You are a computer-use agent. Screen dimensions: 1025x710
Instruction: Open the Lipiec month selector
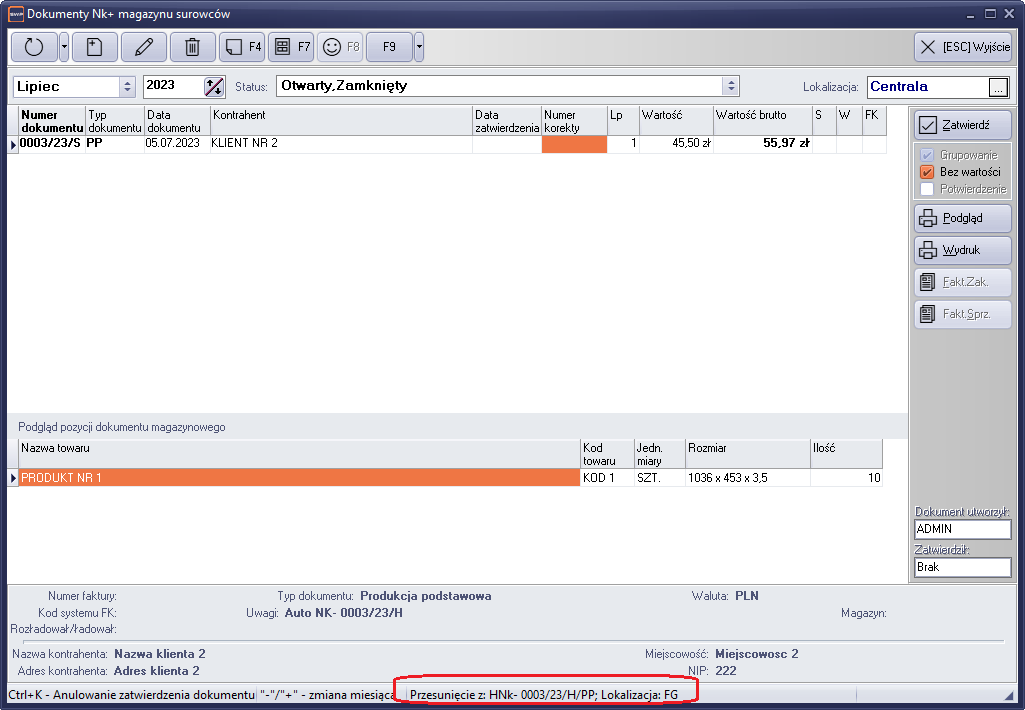pos(127,87)
